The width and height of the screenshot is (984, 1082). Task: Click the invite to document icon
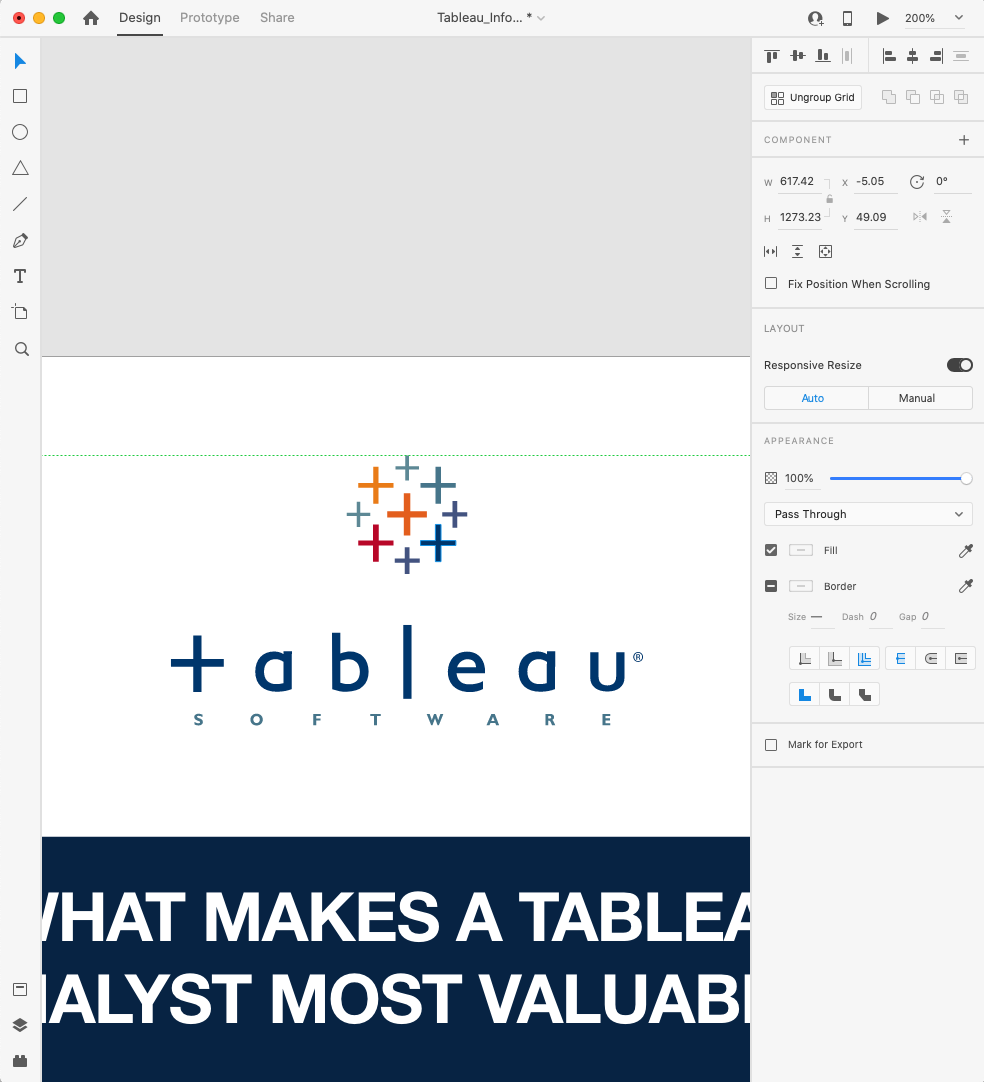coord(816,19)
